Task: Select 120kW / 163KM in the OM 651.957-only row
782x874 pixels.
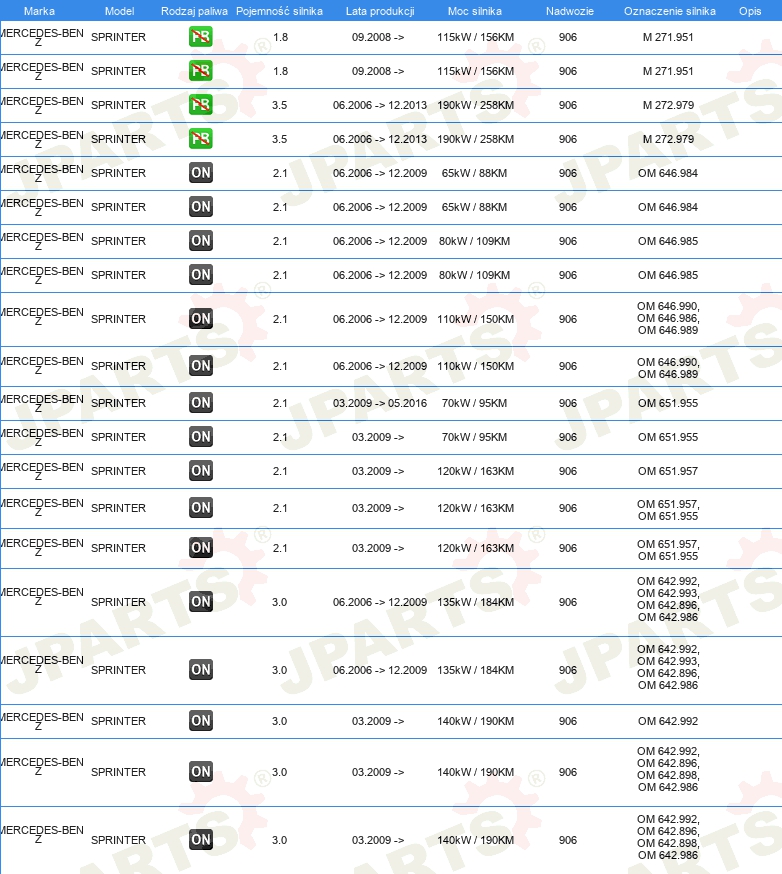Action: pyautogui.click(x=475, y=471)
